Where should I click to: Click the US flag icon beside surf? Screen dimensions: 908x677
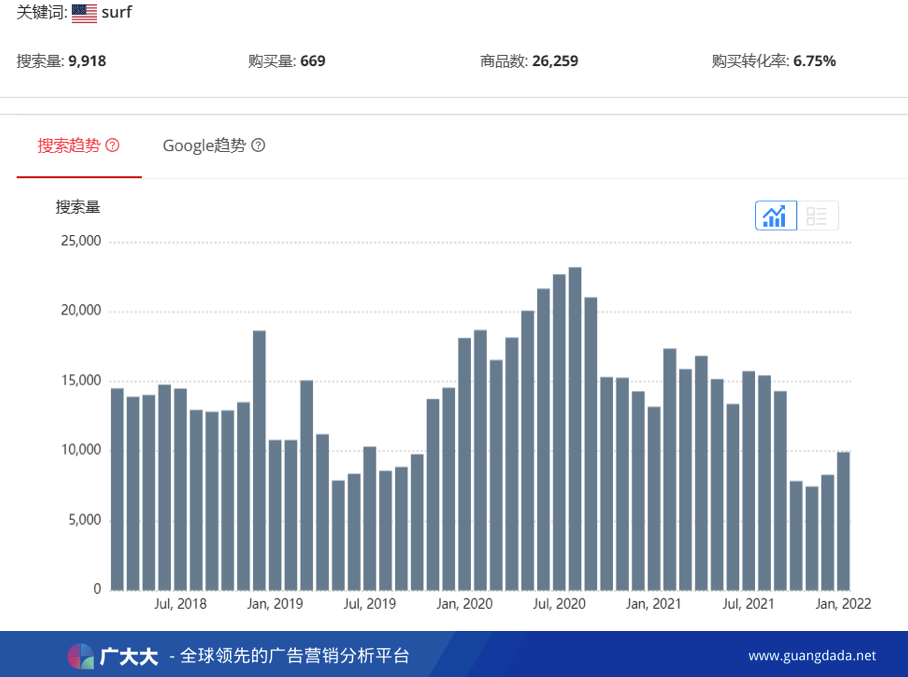[x=84, y=13]
